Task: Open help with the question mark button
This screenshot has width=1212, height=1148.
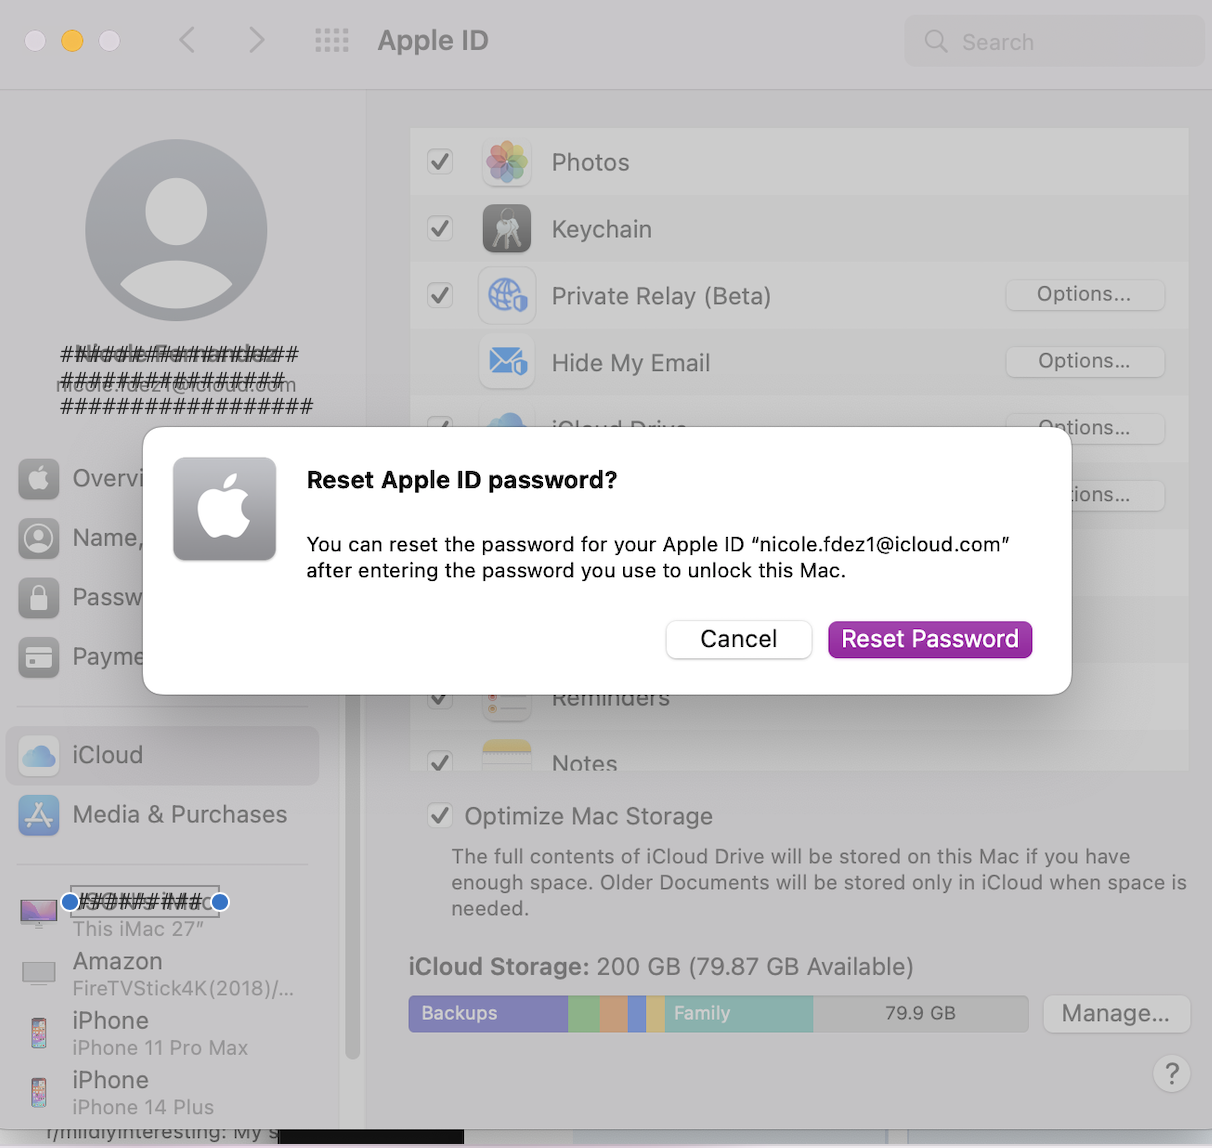Action: (x=1172, y=1074)
